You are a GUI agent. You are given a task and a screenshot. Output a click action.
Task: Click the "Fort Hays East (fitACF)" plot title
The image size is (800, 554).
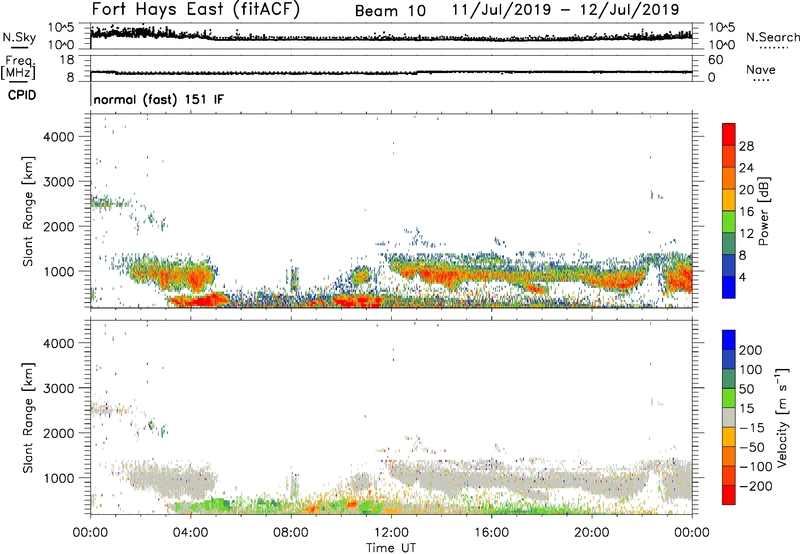pos(196,9)
